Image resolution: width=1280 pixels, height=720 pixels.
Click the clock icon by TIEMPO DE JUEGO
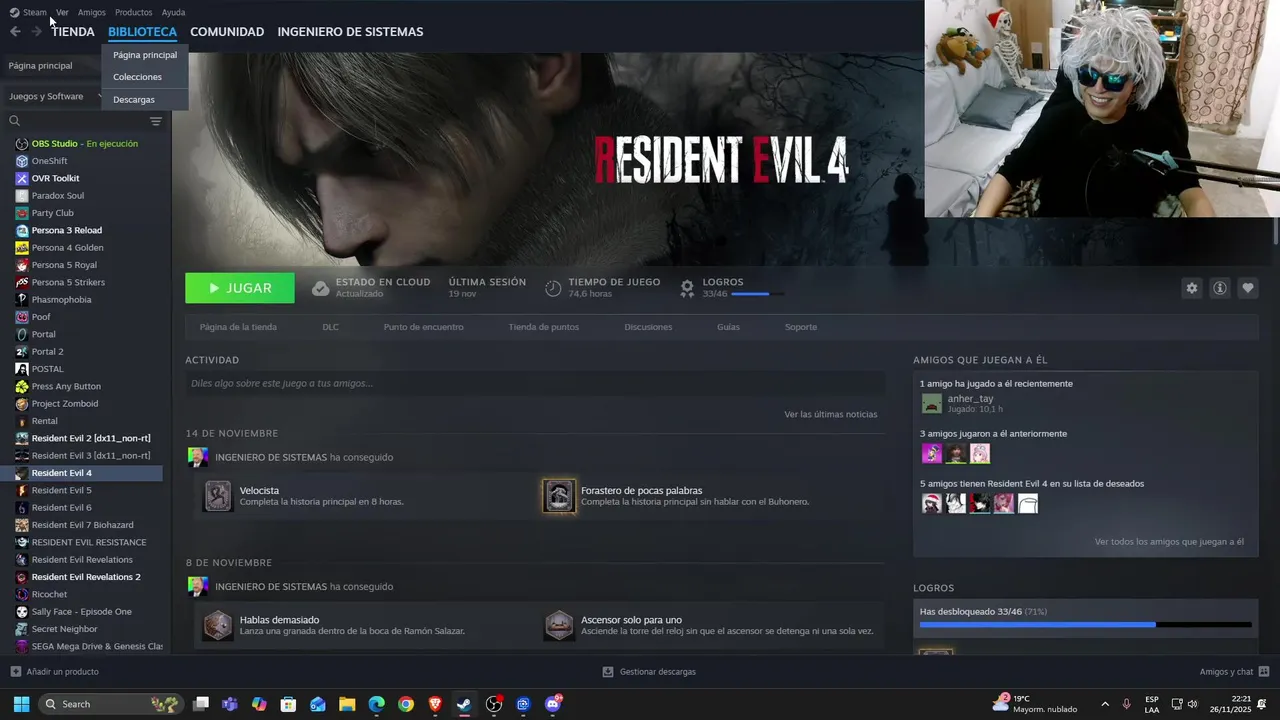tap(553, 288)
